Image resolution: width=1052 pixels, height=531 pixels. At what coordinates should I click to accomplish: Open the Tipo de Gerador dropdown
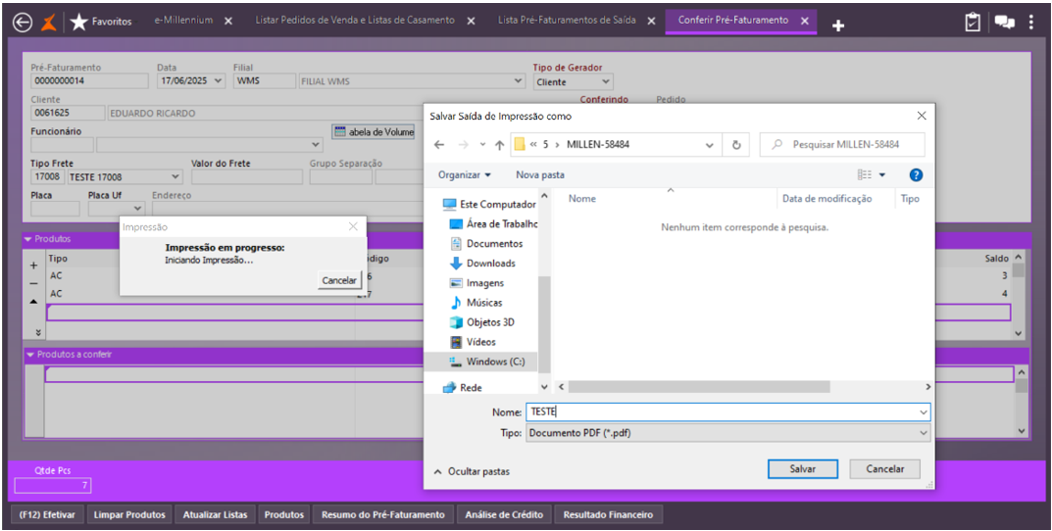pos(606,82)
